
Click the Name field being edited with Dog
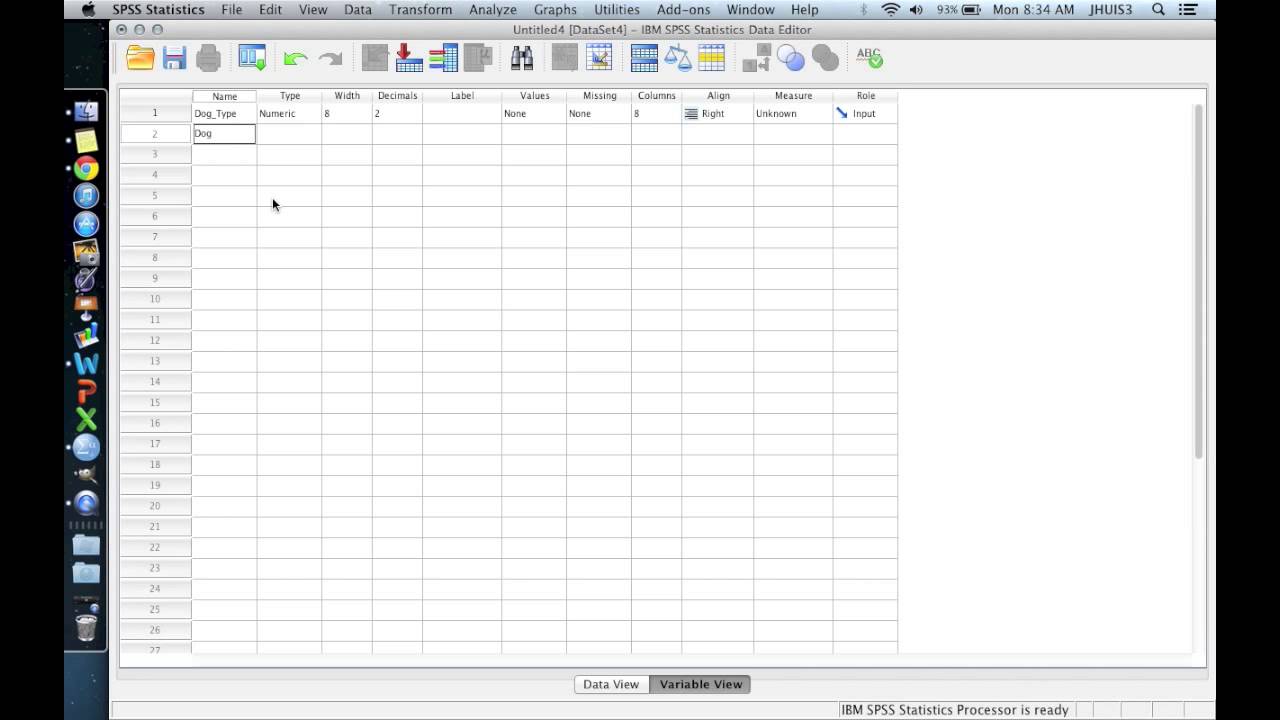224,133
